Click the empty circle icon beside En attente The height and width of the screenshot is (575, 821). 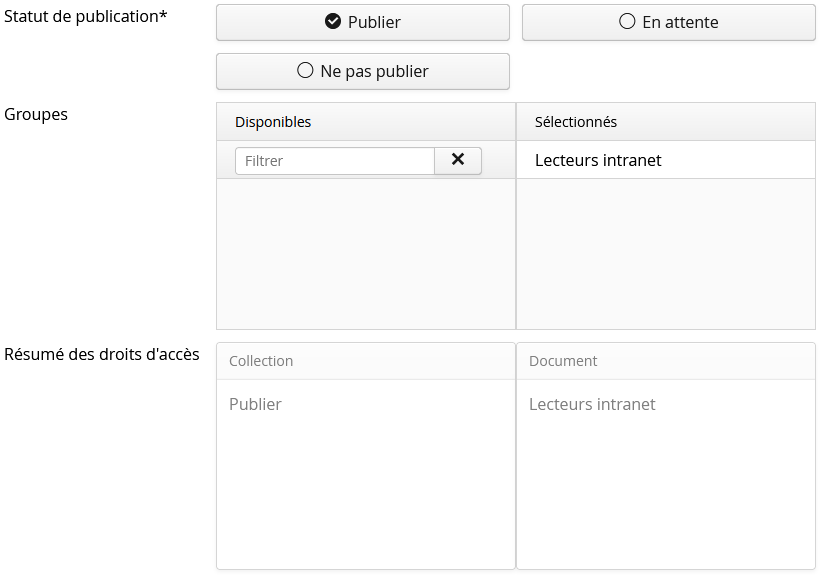click(x=627, y=22)
